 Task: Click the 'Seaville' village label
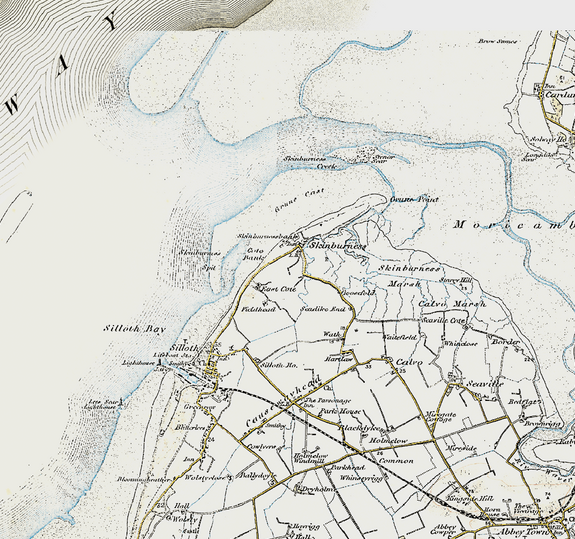coord(485,384)
